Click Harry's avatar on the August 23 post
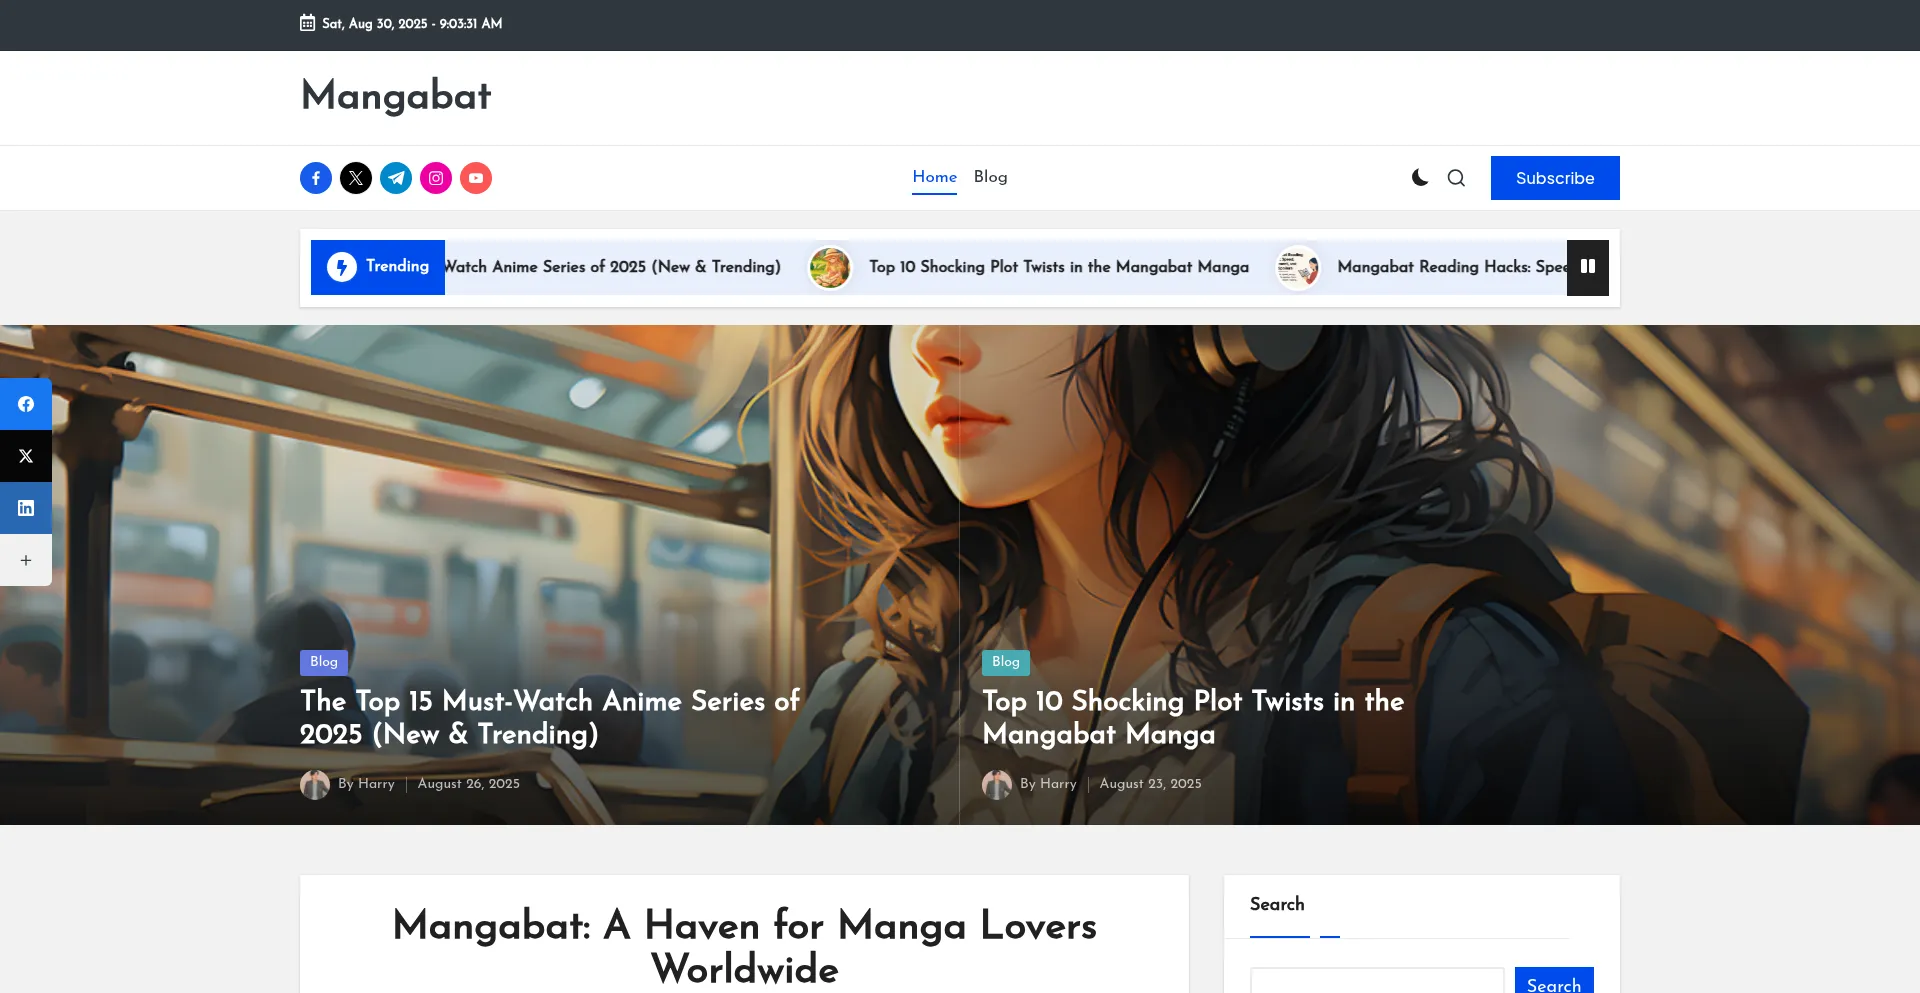1920x993 pixels. 997,785
